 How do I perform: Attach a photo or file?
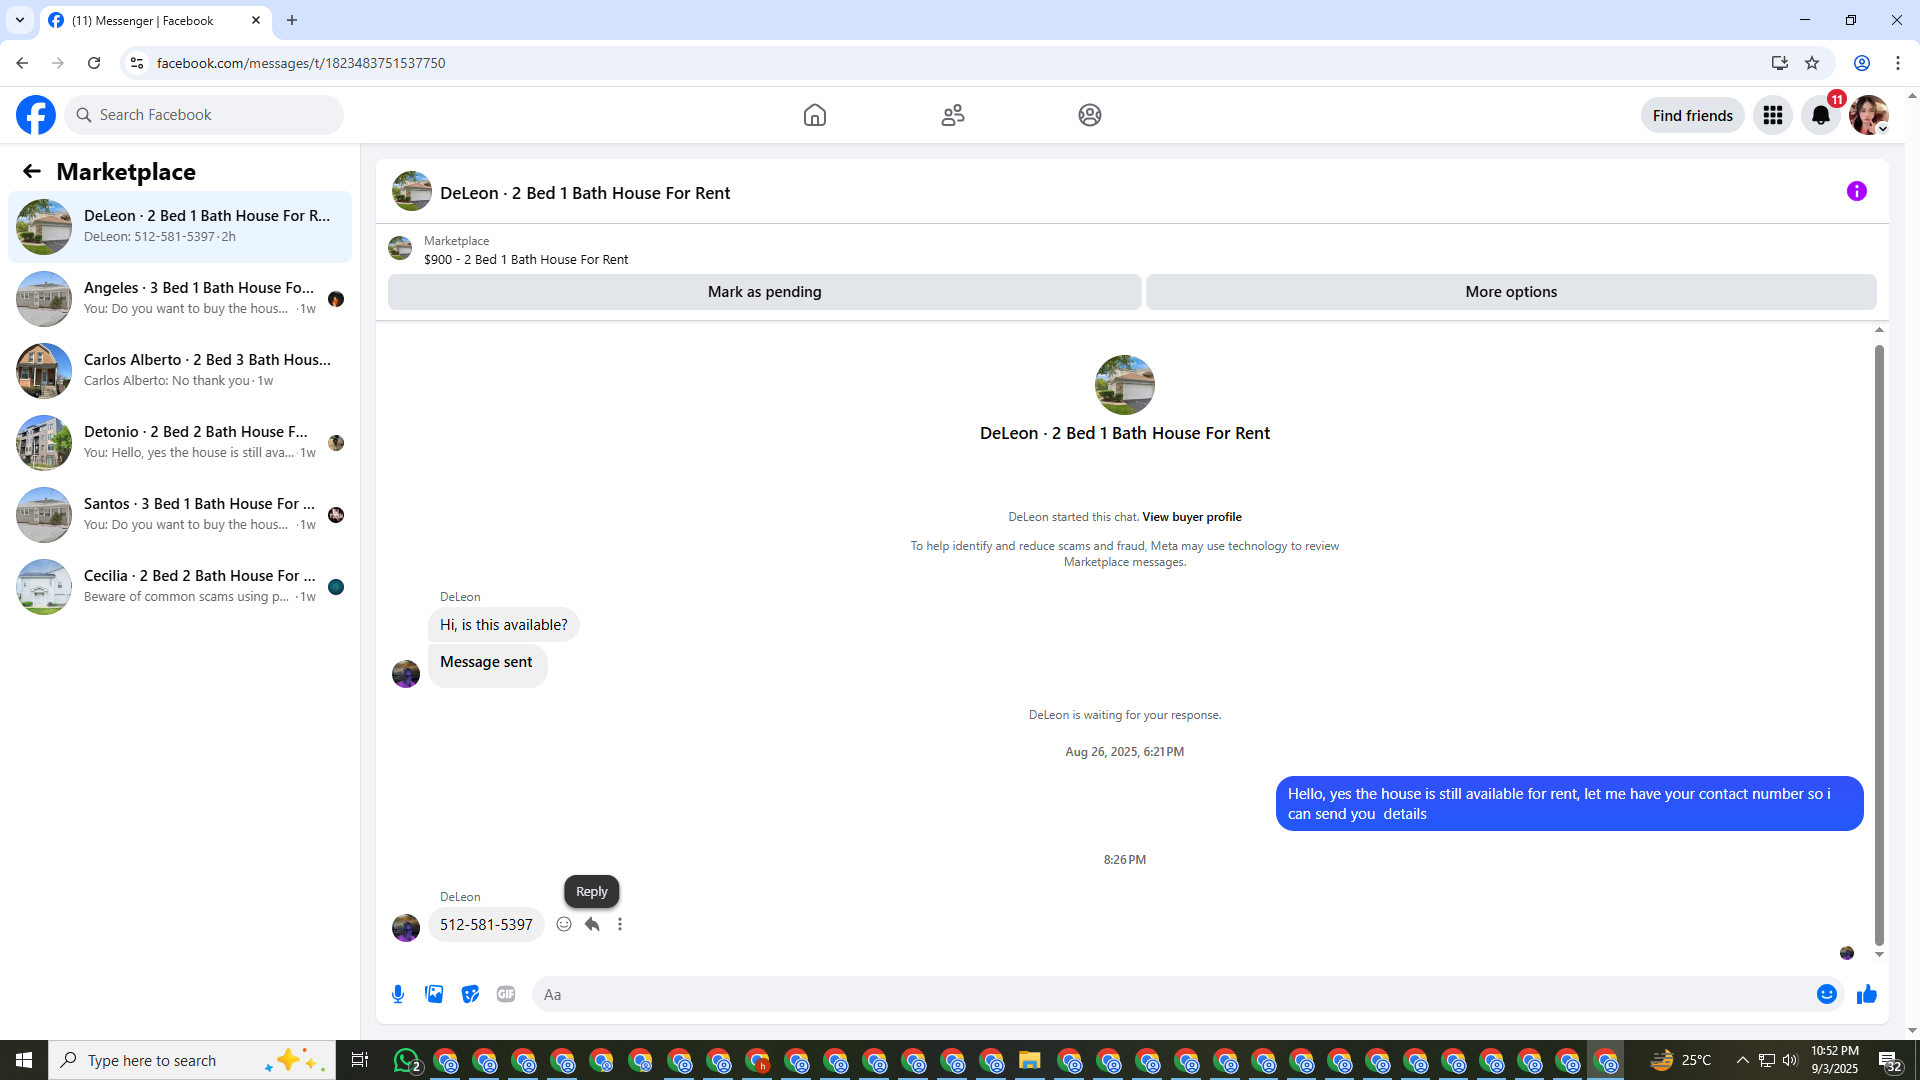pyautogui.click(x=434, y=994)
